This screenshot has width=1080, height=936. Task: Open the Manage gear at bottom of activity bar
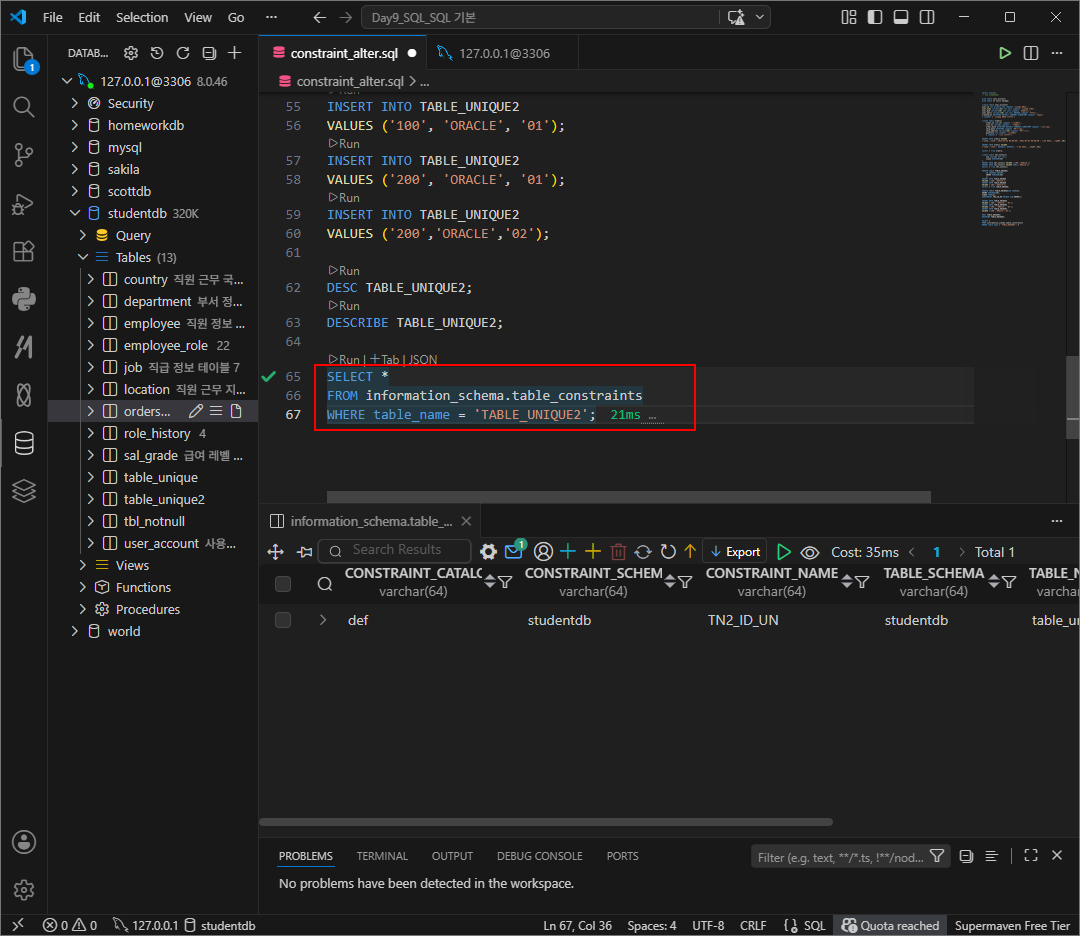(x=23, y=890)
